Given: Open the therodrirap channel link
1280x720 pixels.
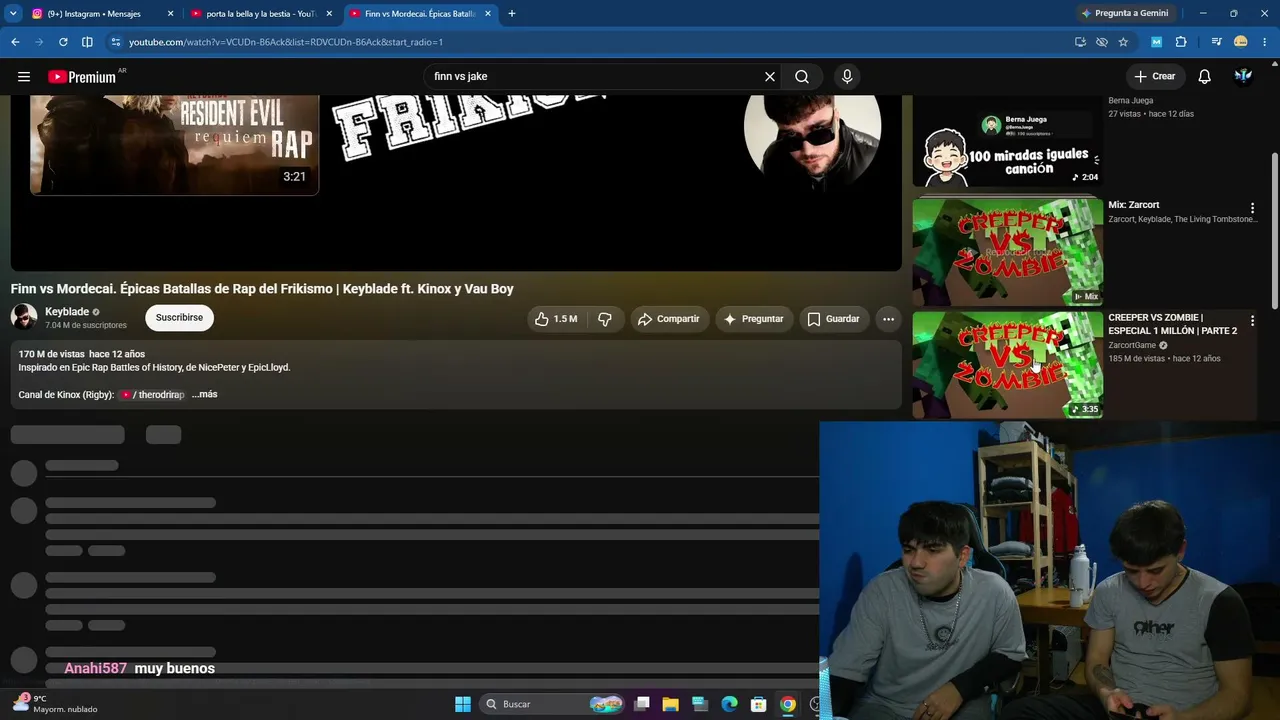Looking at the screenshot, I should point(153,395).
